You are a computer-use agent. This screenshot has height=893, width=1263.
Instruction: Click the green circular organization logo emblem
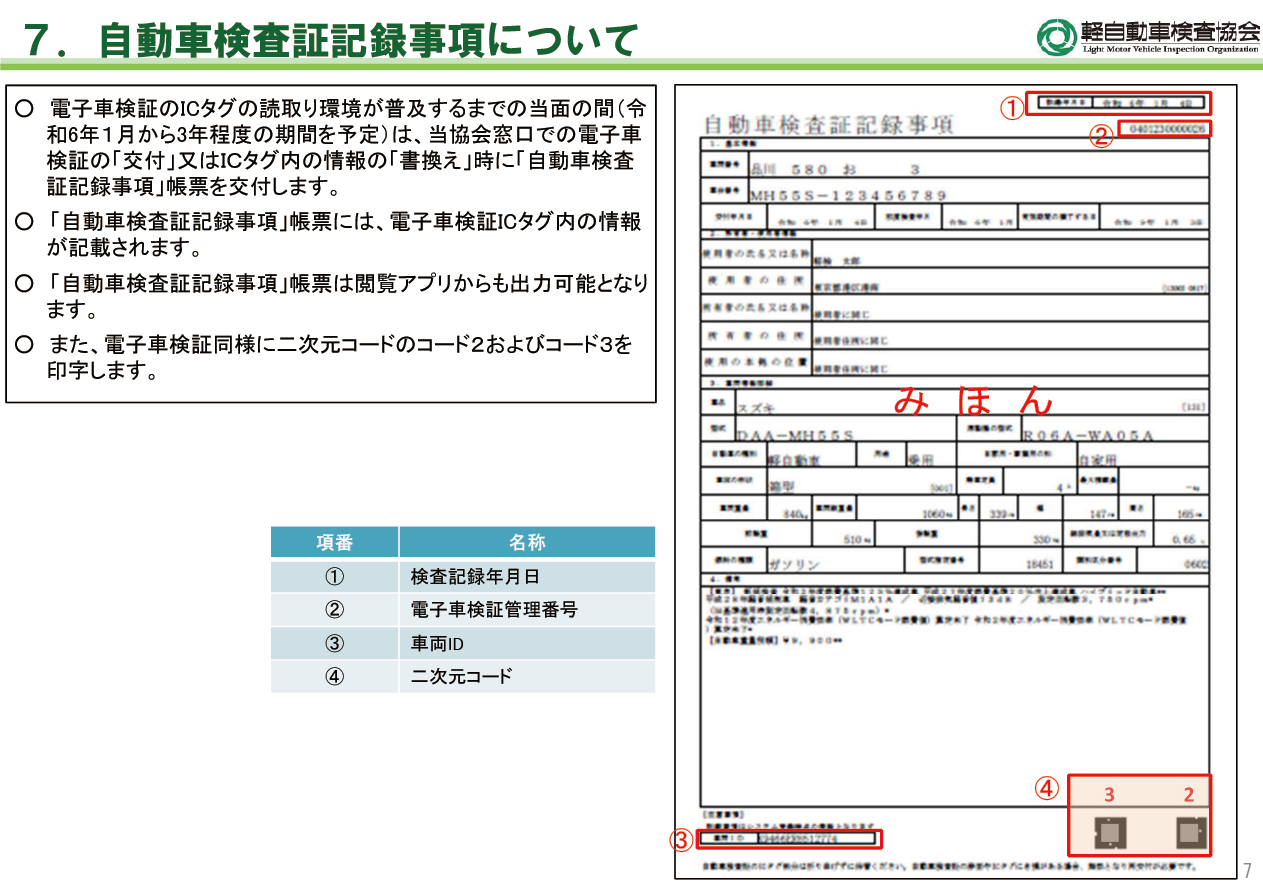[x=1056, y=37]
